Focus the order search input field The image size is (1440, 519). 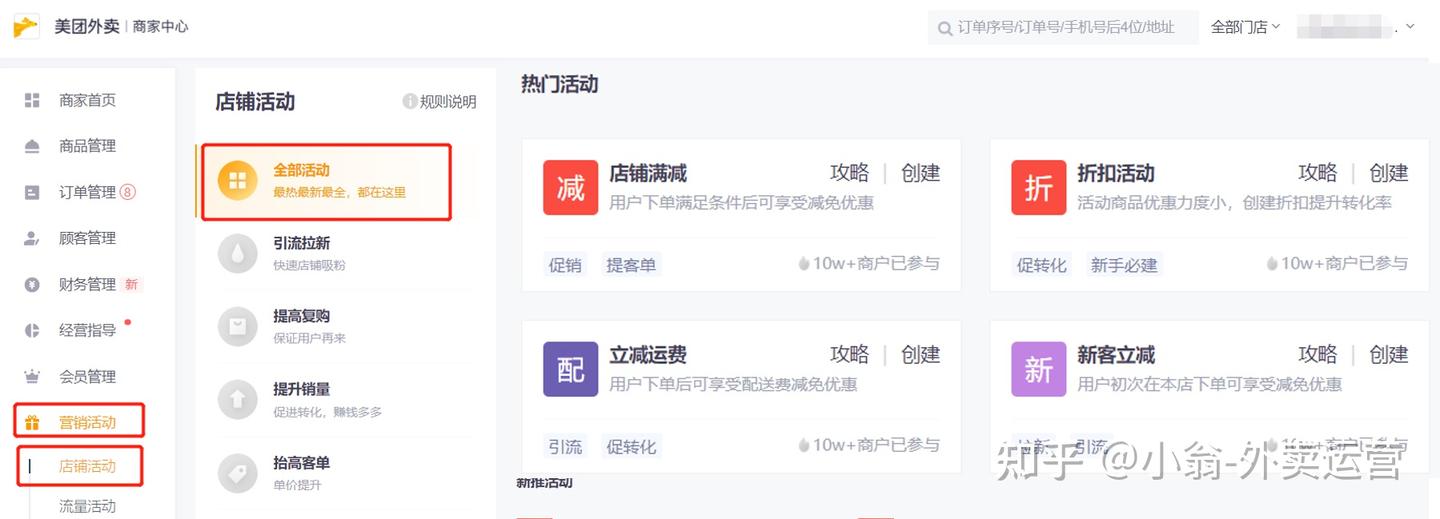point(1063,27)
